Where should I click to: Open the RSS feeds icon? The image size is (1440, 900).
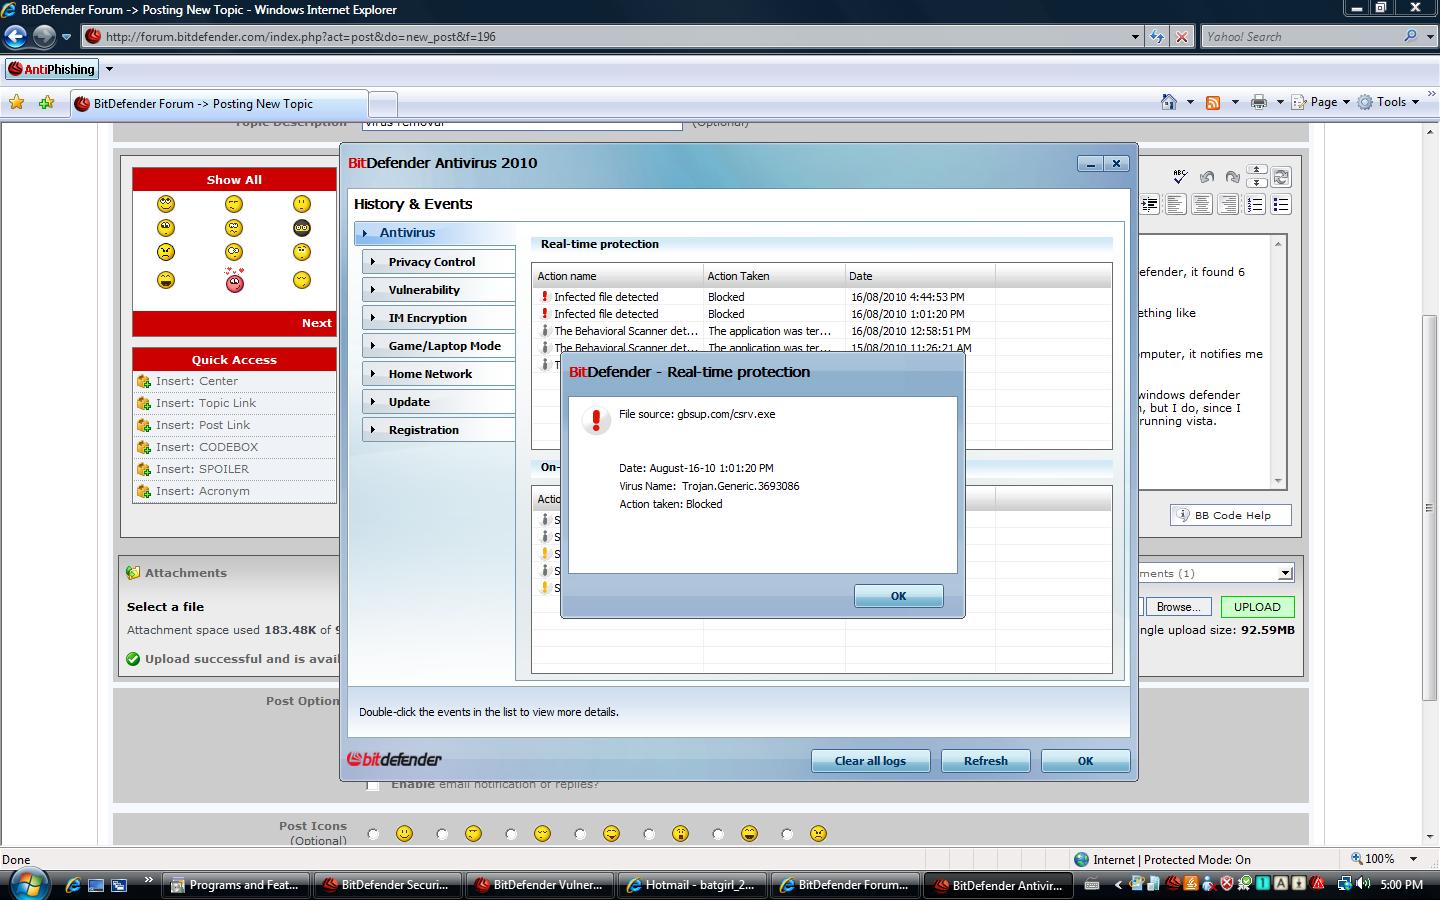1213,102
